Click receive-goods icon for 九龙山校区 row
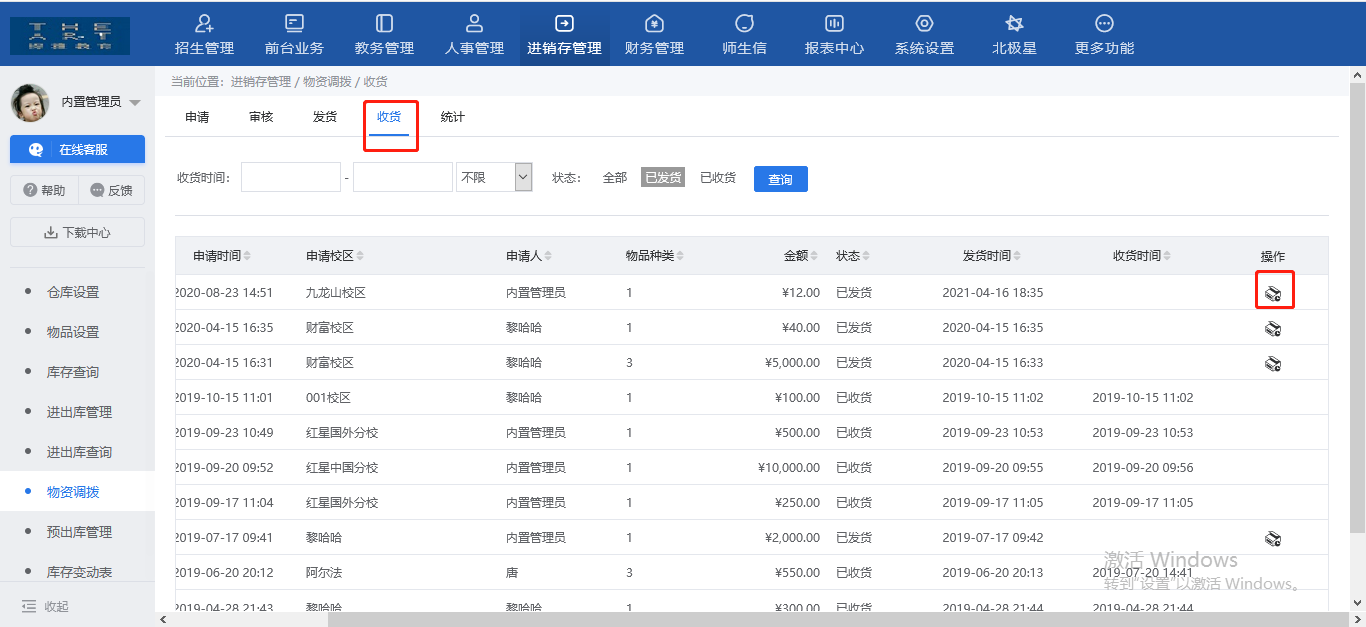This screenshot has width=1366, height=627. point(1273,293)
